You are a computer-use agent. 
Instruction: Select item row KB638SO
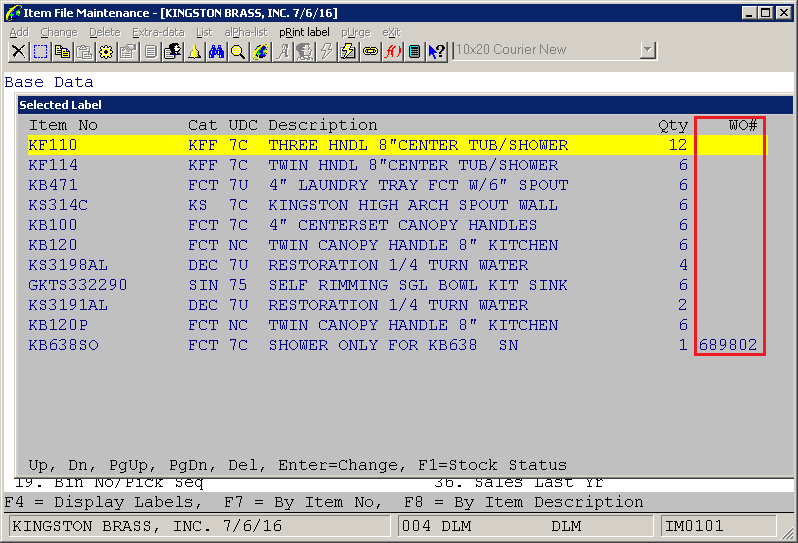click(x=397, y=345)
